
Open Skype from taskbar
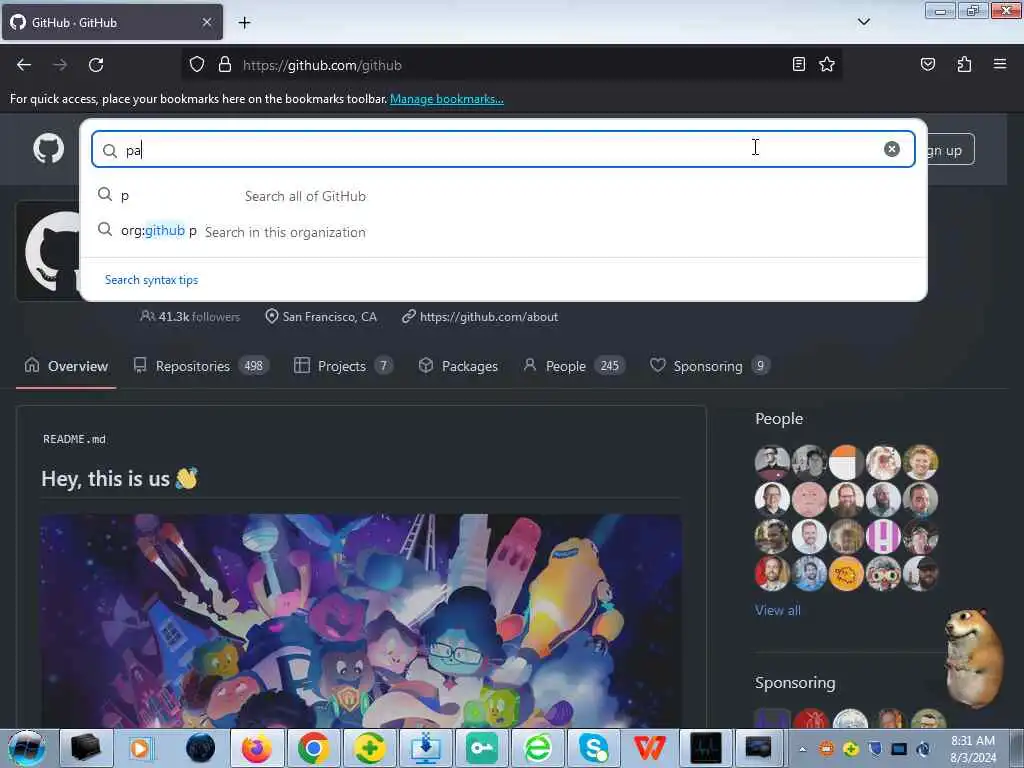tap(593, 748)
